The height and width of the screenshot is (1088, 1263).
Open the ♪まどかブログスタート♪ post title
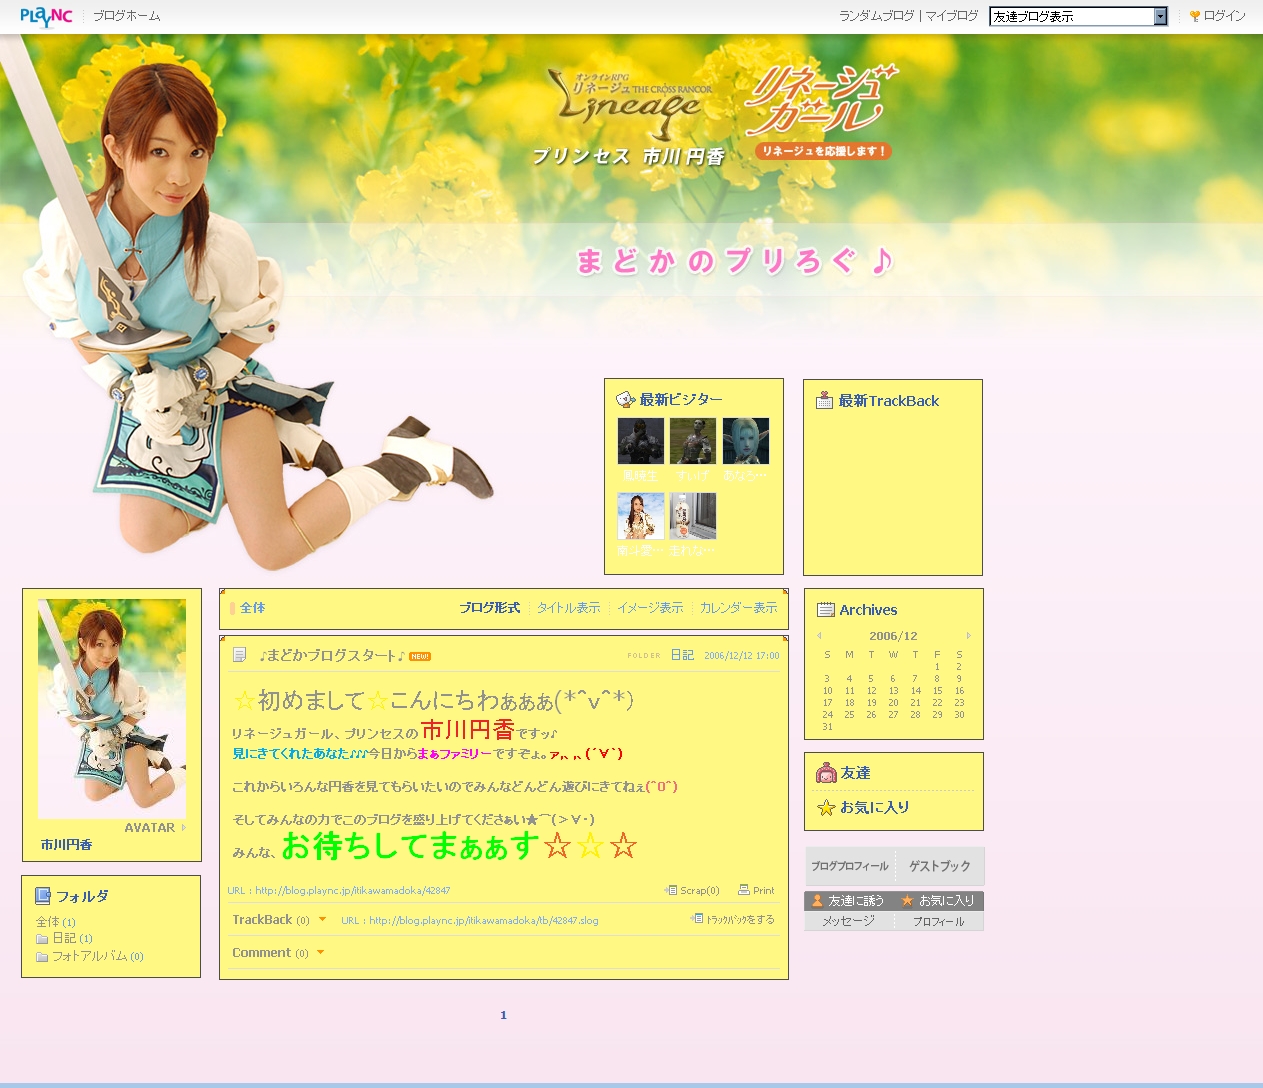pos(331,656)
